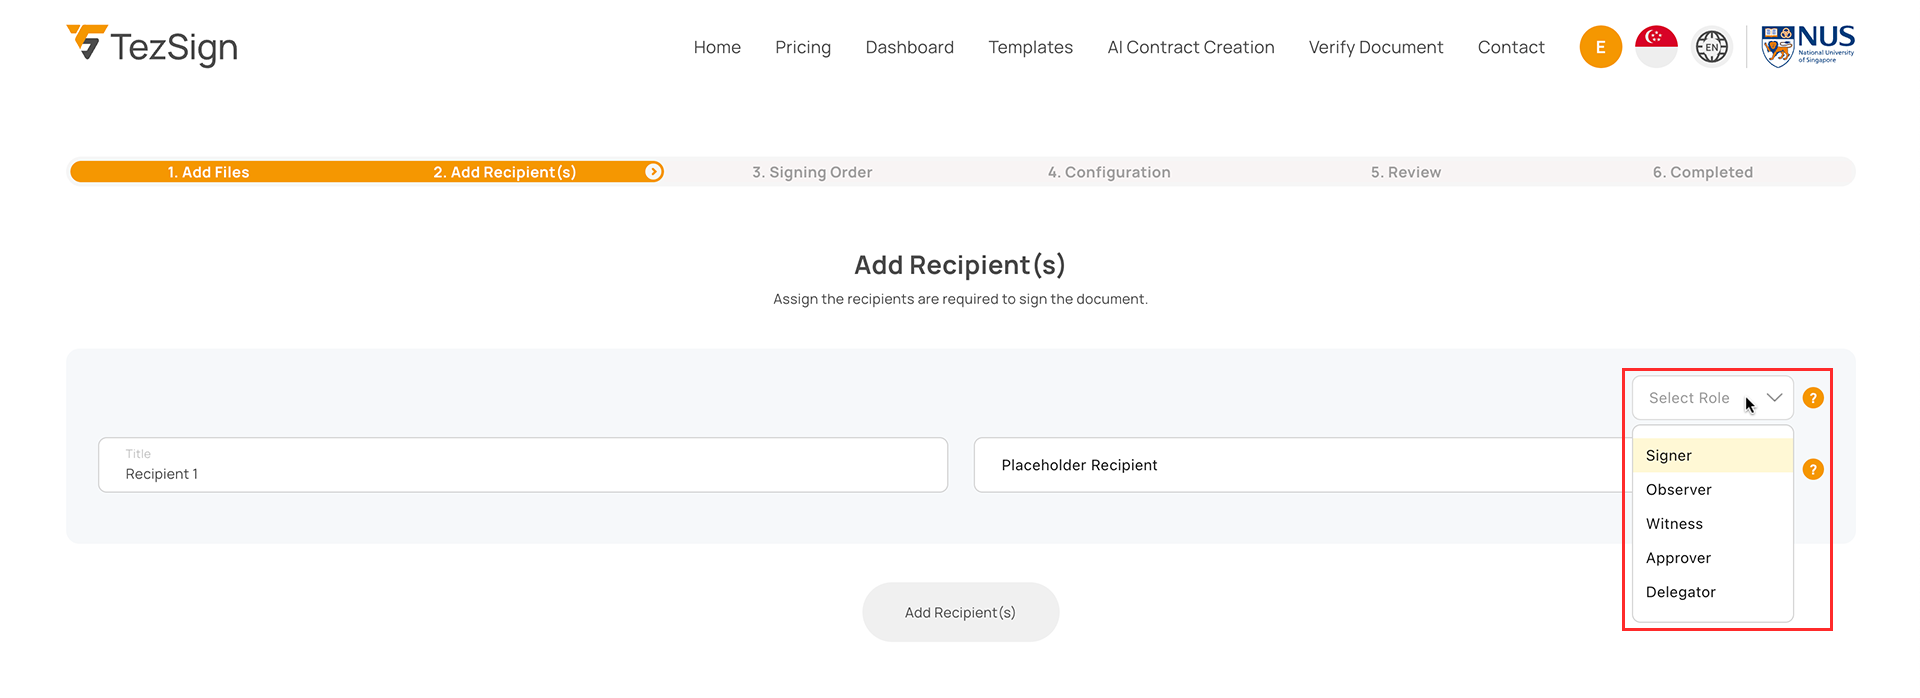The width and height of the screenshot is (1920, 698).
Task: Click the help icon beside Placeholder Recipient
Action: point(1813,469)
